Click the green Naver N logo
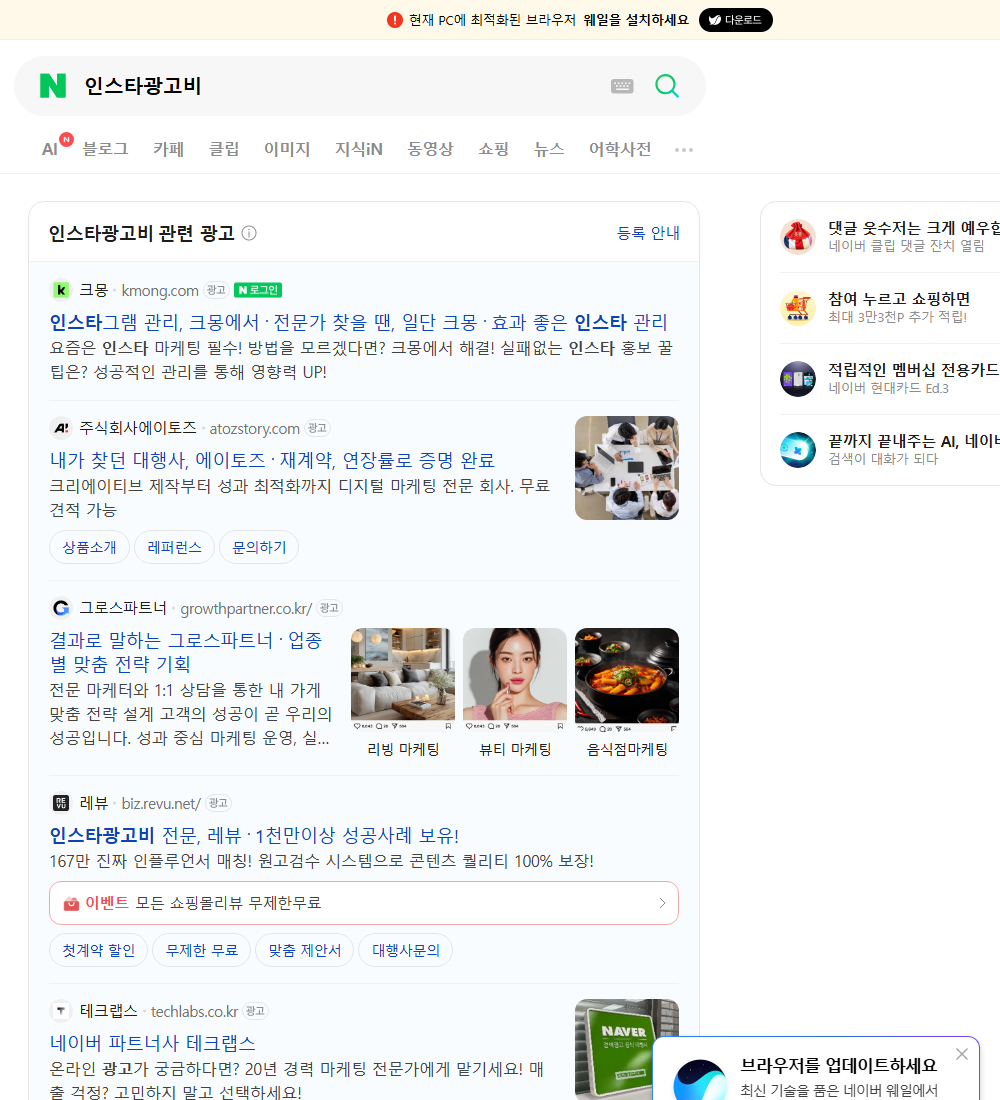The image size is (1000, 1100). [x=53, y=86]
